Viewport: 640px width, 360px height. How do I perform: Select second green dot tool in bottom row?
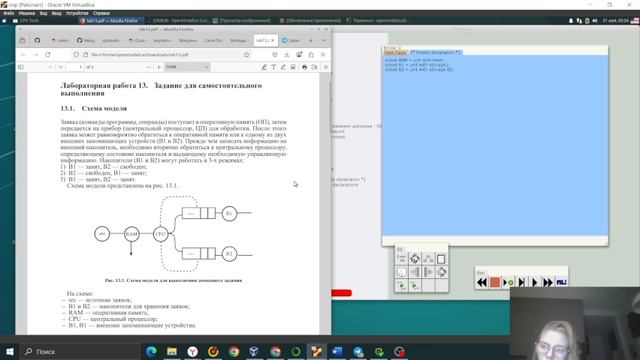[x=415, y=285]
